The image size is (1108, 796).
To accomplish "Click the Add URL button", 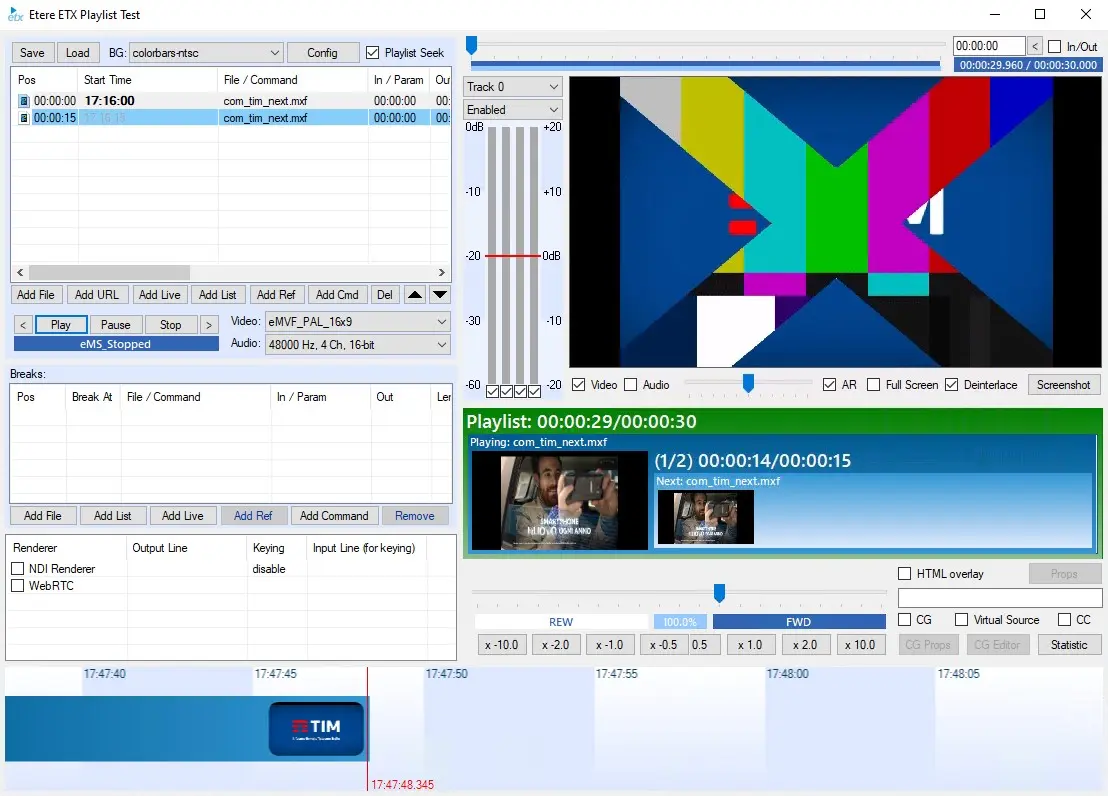I will 97,295.
